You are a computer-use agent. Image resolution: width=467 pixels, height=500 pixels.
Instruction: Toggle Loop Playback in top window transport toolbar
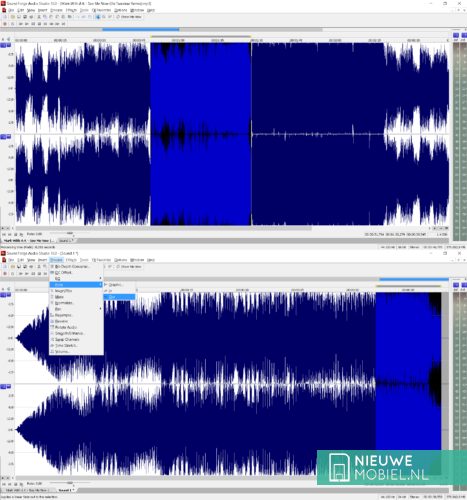click(x=13, y=24)
